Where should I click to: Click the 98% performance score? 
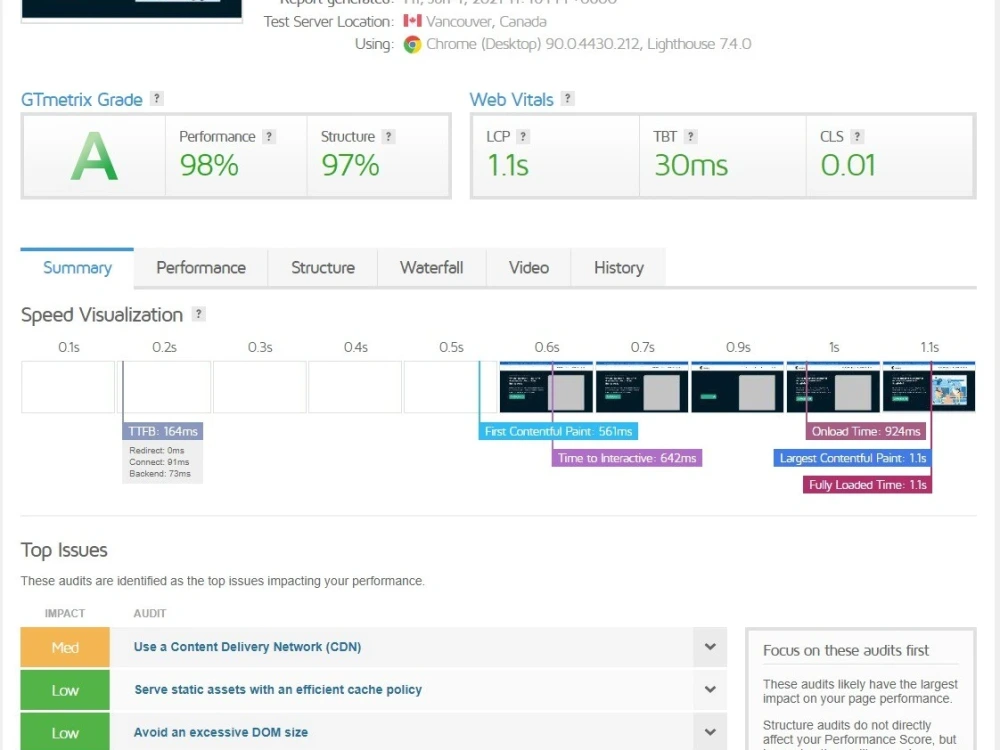[209, 166]
